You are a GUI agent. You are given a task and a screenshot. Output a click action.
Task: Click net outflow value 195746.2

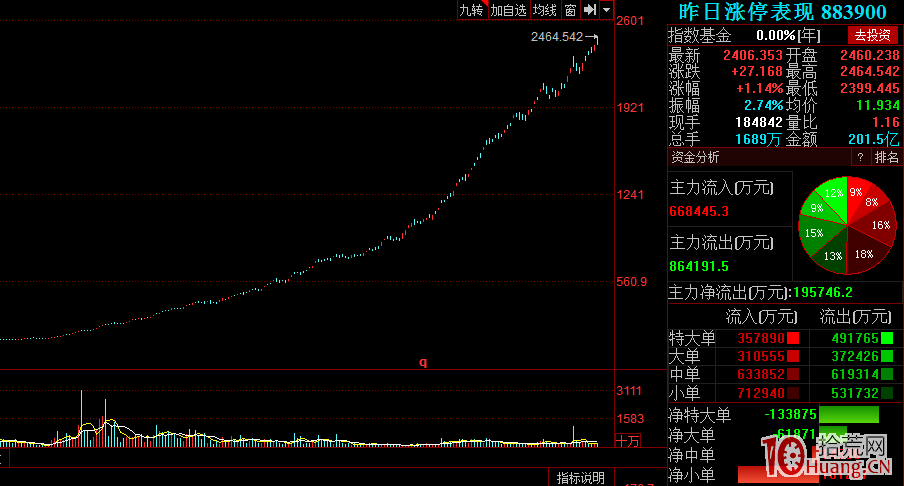pos(823,292)
